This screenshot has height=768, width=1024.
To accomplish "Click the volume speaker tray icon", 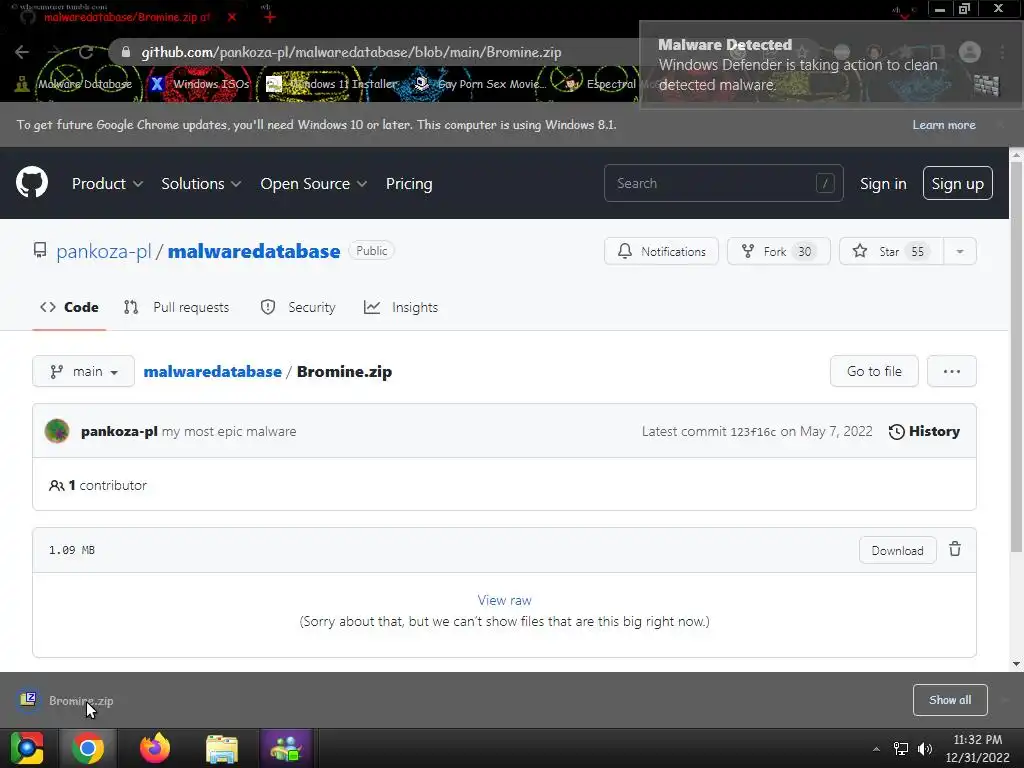I will [x=925, y=748].
